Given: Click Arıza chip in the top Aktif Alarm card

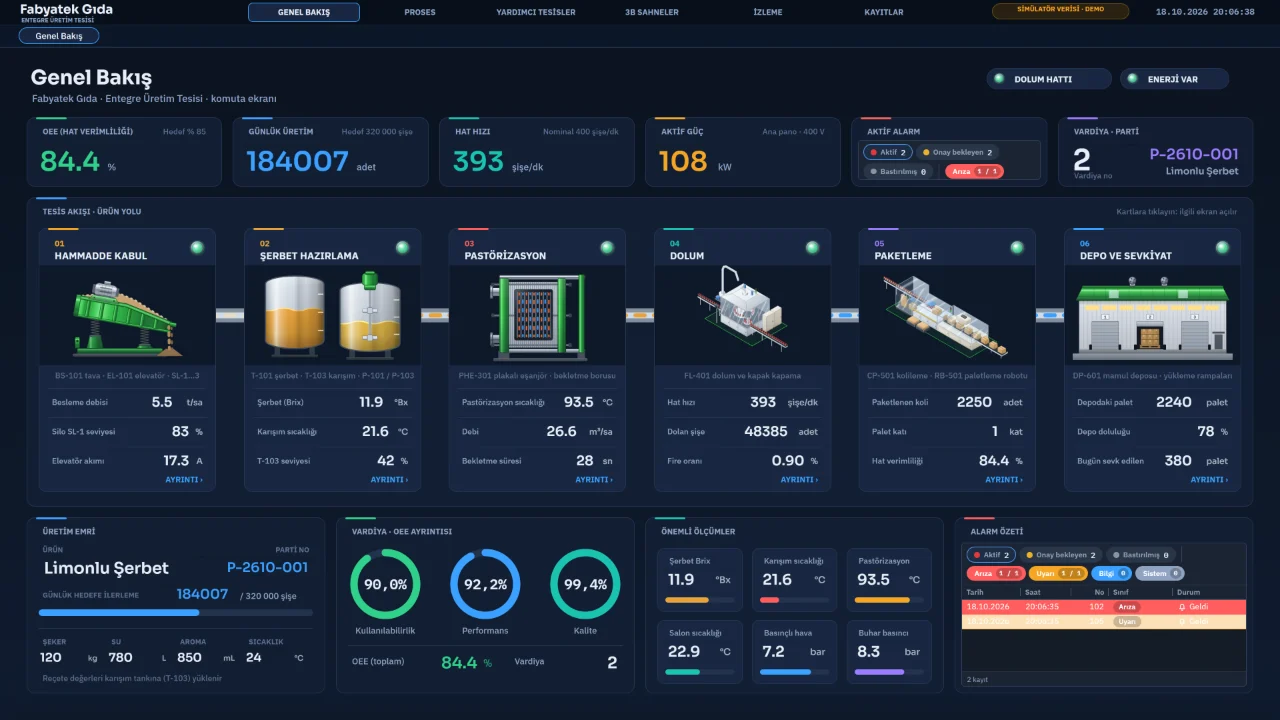Looking at the screenshot, I should tap(974, 171).
